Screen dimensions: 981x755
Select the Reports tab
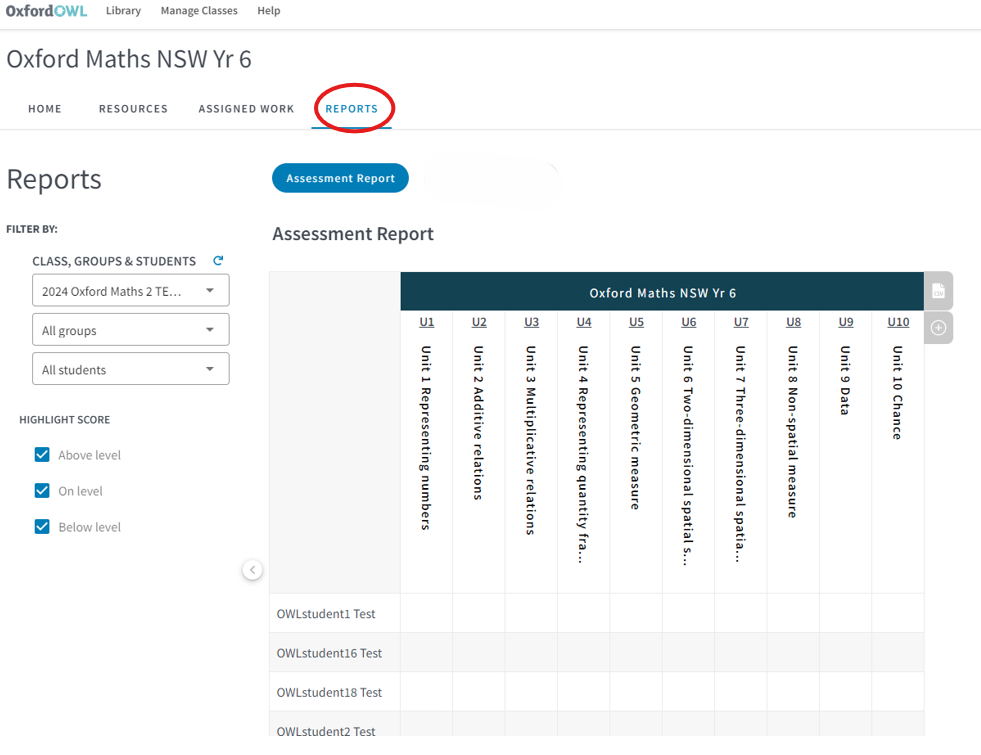352,109
